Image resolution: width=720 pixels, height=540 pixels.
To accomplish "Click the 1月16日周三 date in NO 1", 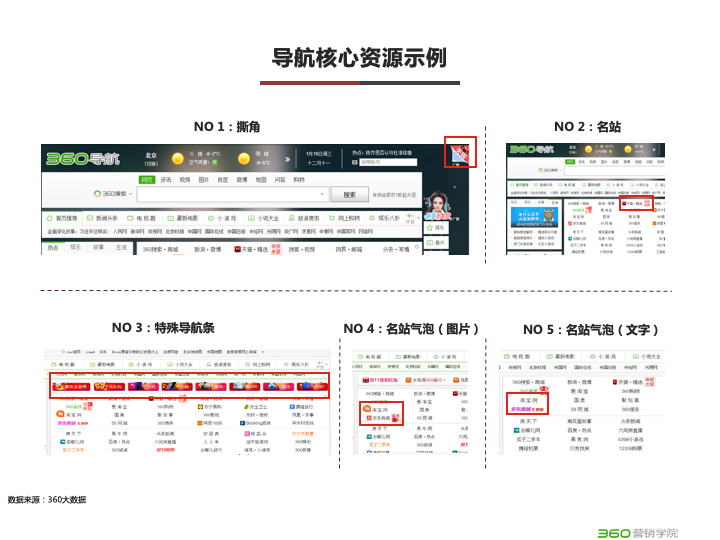I will coord(319,154).
